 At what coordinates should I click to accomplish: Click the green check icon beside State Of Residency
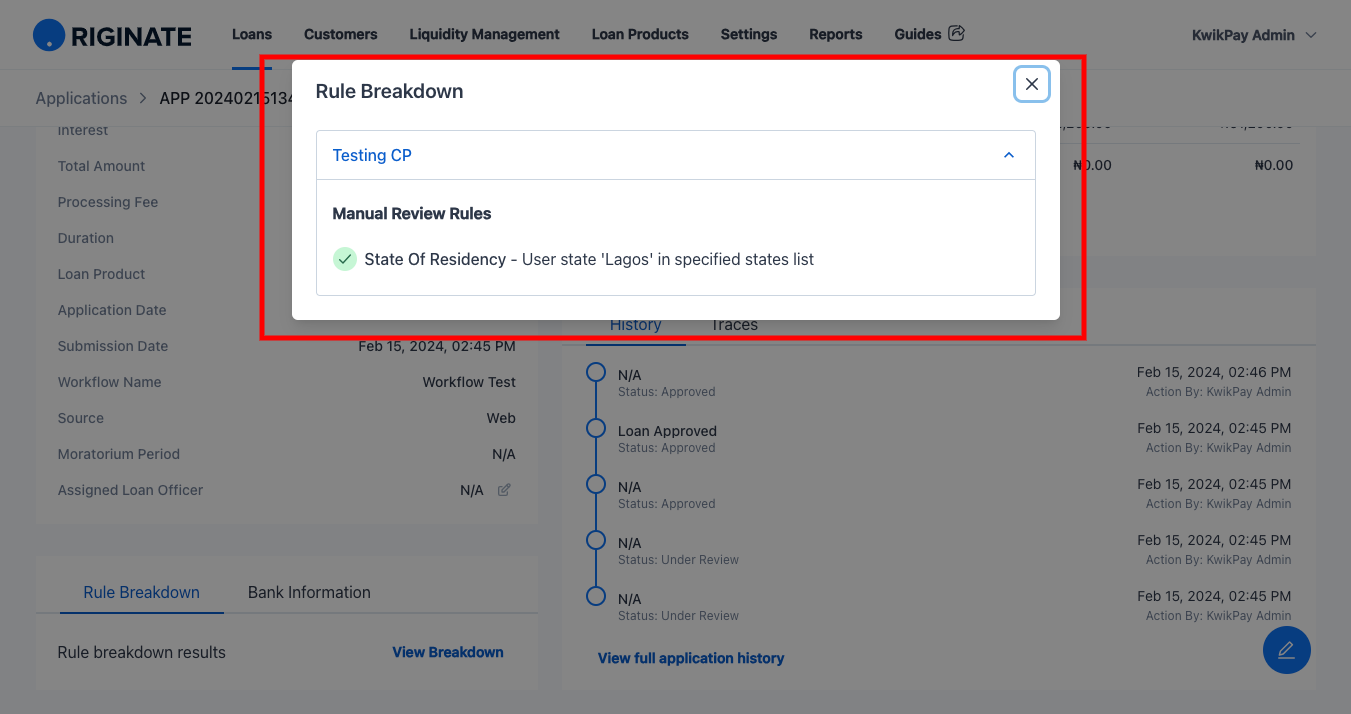[344, 259]
